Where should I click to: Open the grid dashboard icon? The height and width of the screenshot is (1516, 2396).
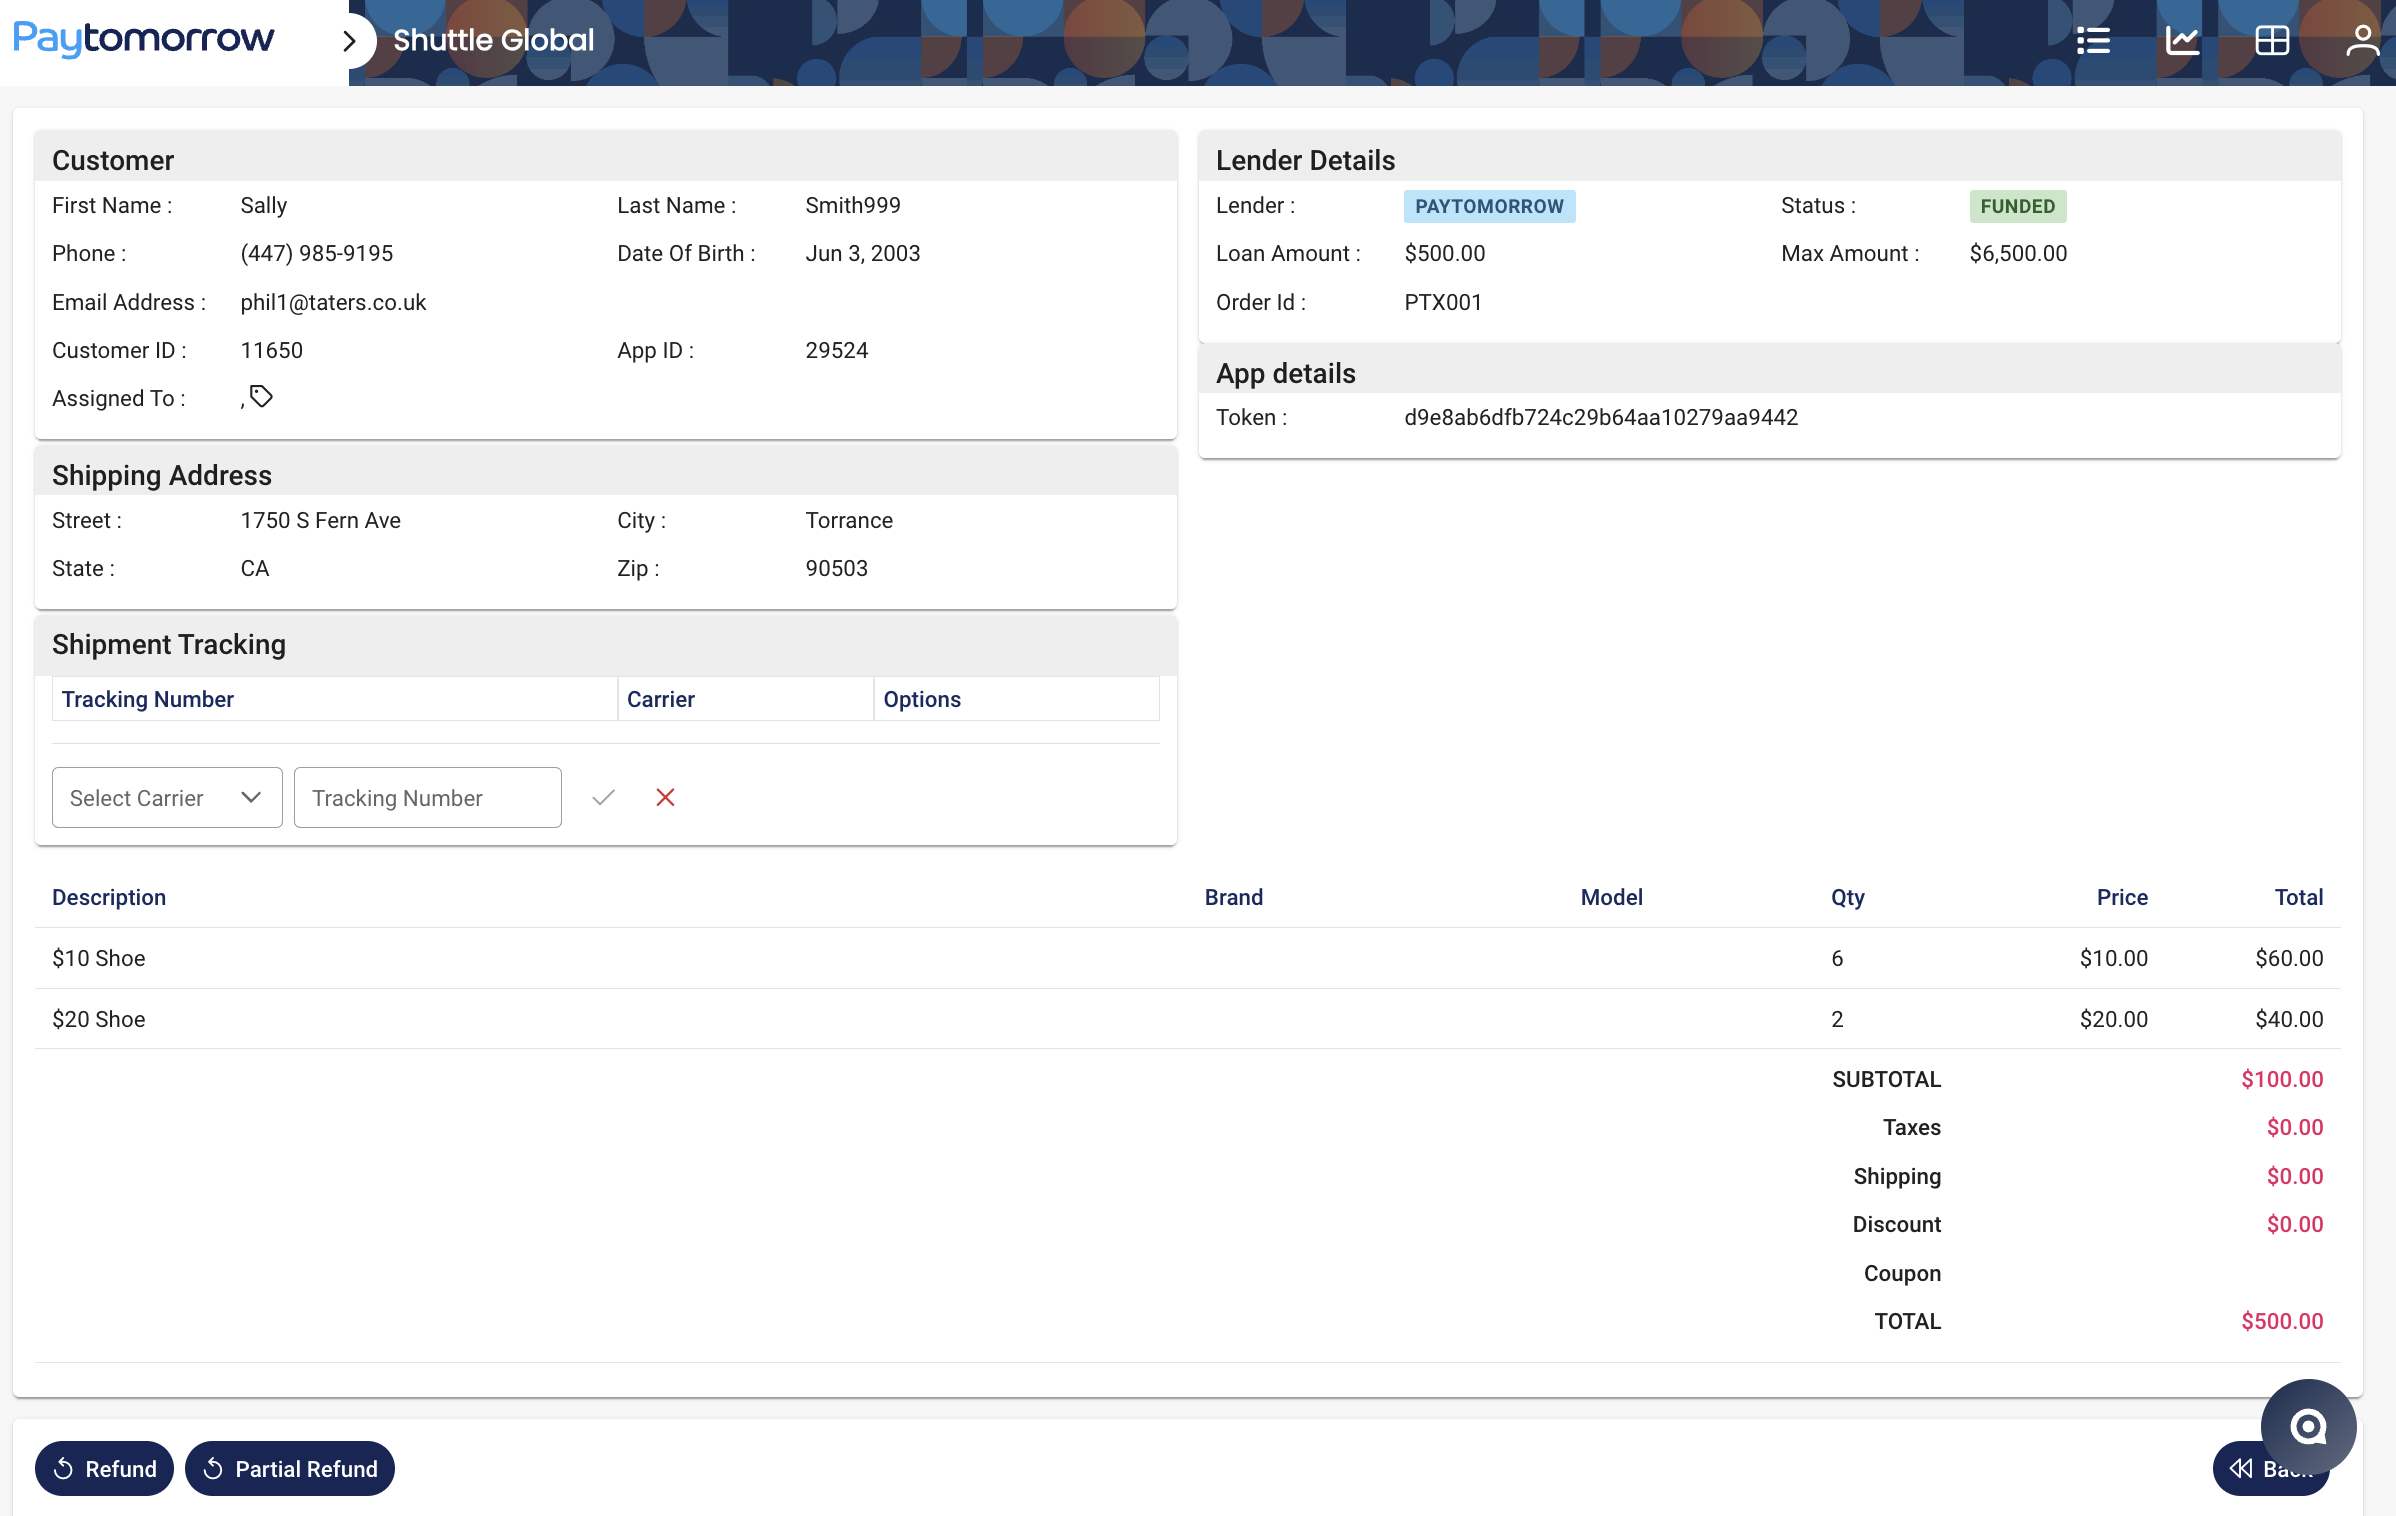pos(2272,41)
